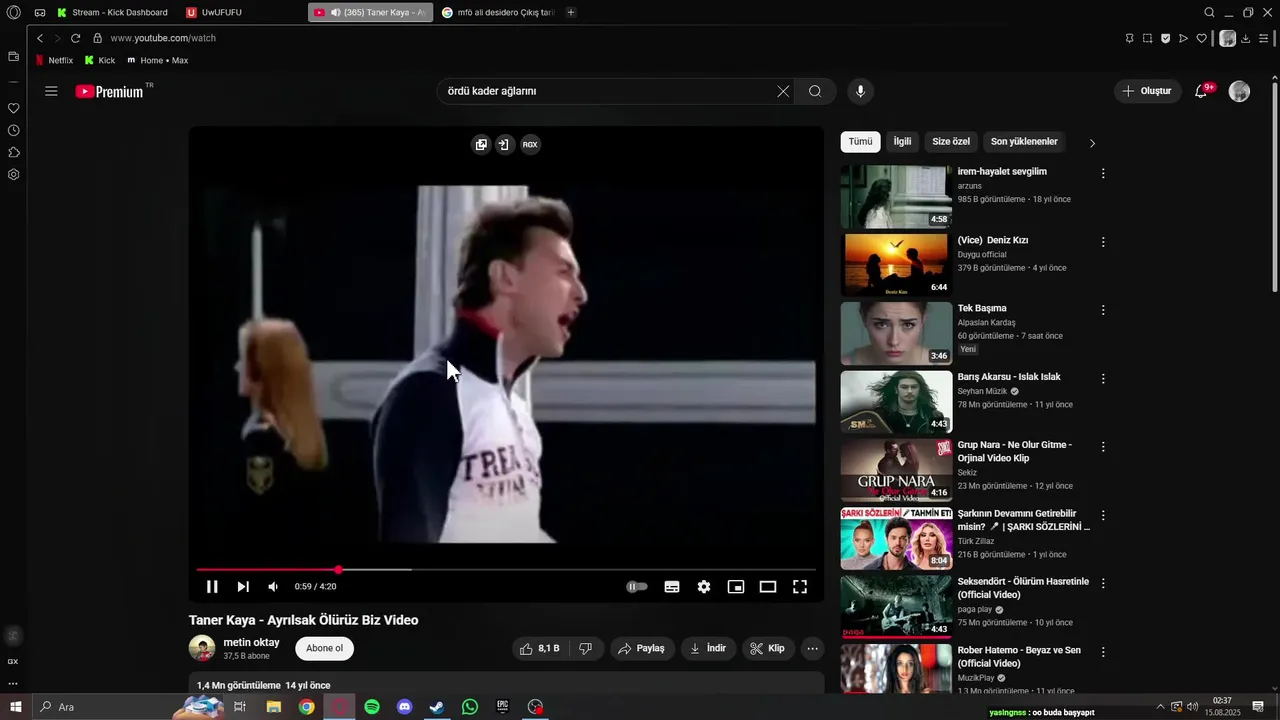Open the Oluştur create button
The width and height of the screenshot is (1280, 720).
pos(1147,91)
